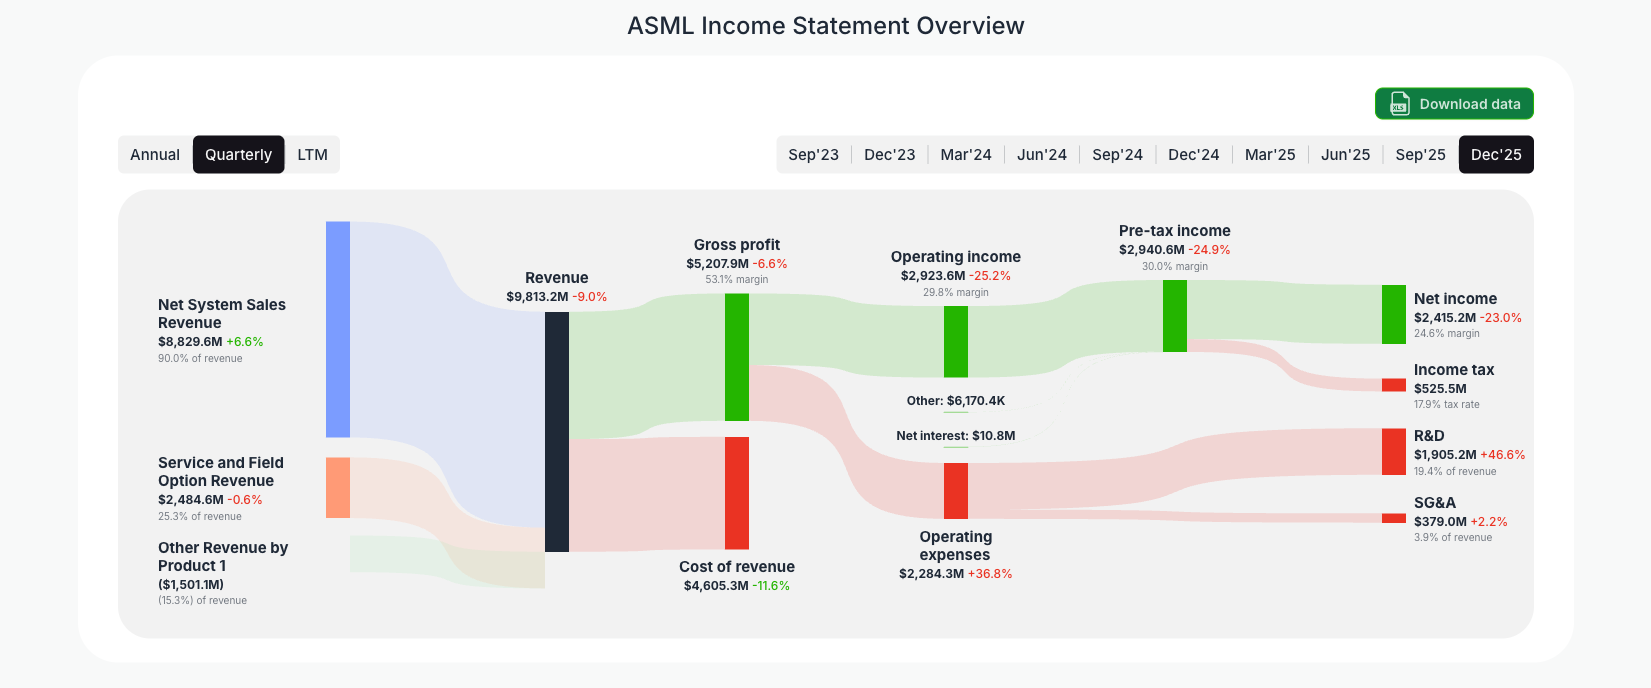Viewport: 1651px width, 688px height.
Task: Click the dark Revenue node bar
Action: coord(557,432)
